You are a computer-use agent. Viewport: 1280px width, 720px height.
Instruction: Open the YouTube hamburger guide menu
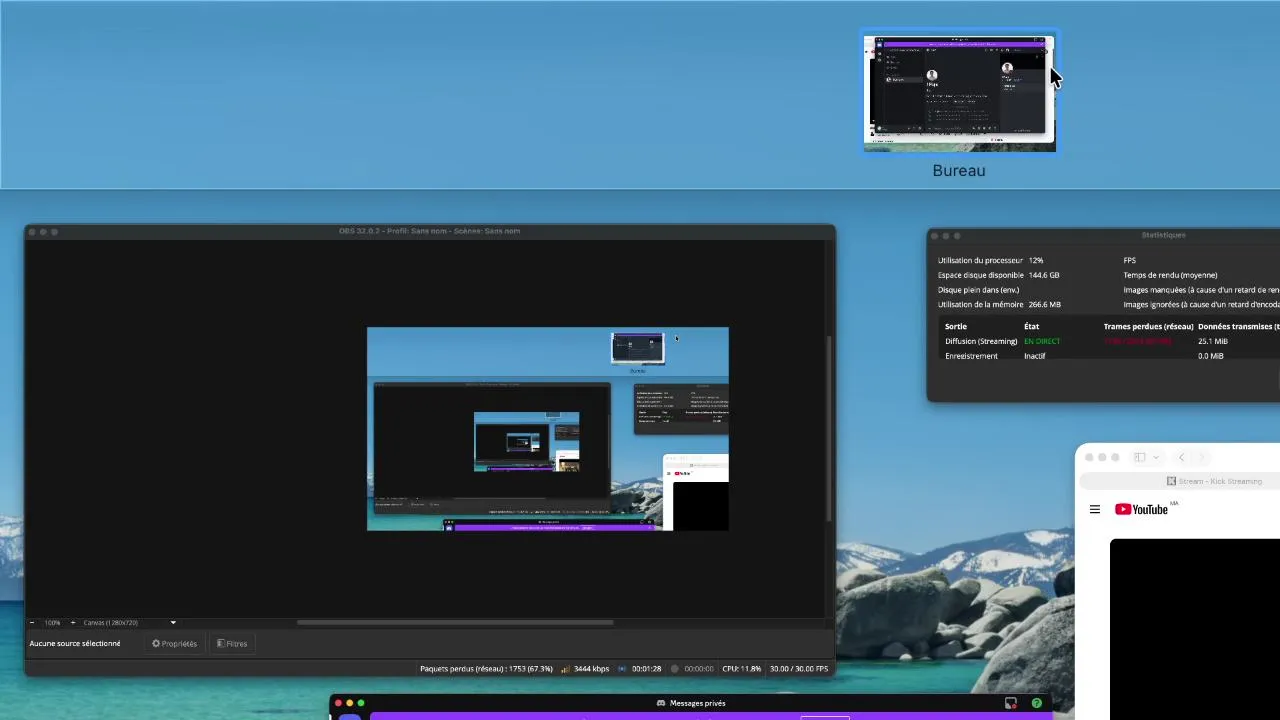pyautogui.click(x=1095, y=509)
